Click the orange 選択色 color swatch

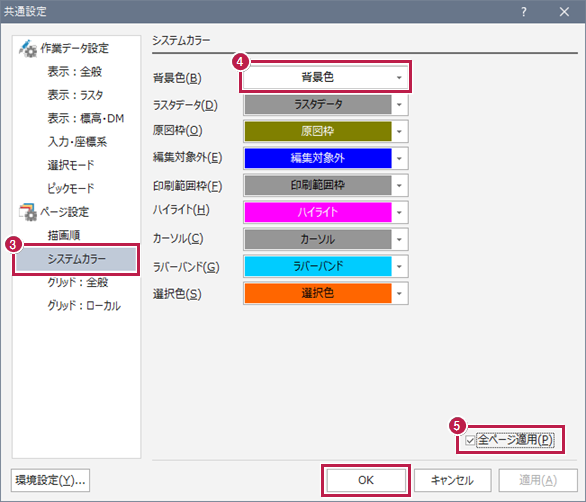[318, 293]
